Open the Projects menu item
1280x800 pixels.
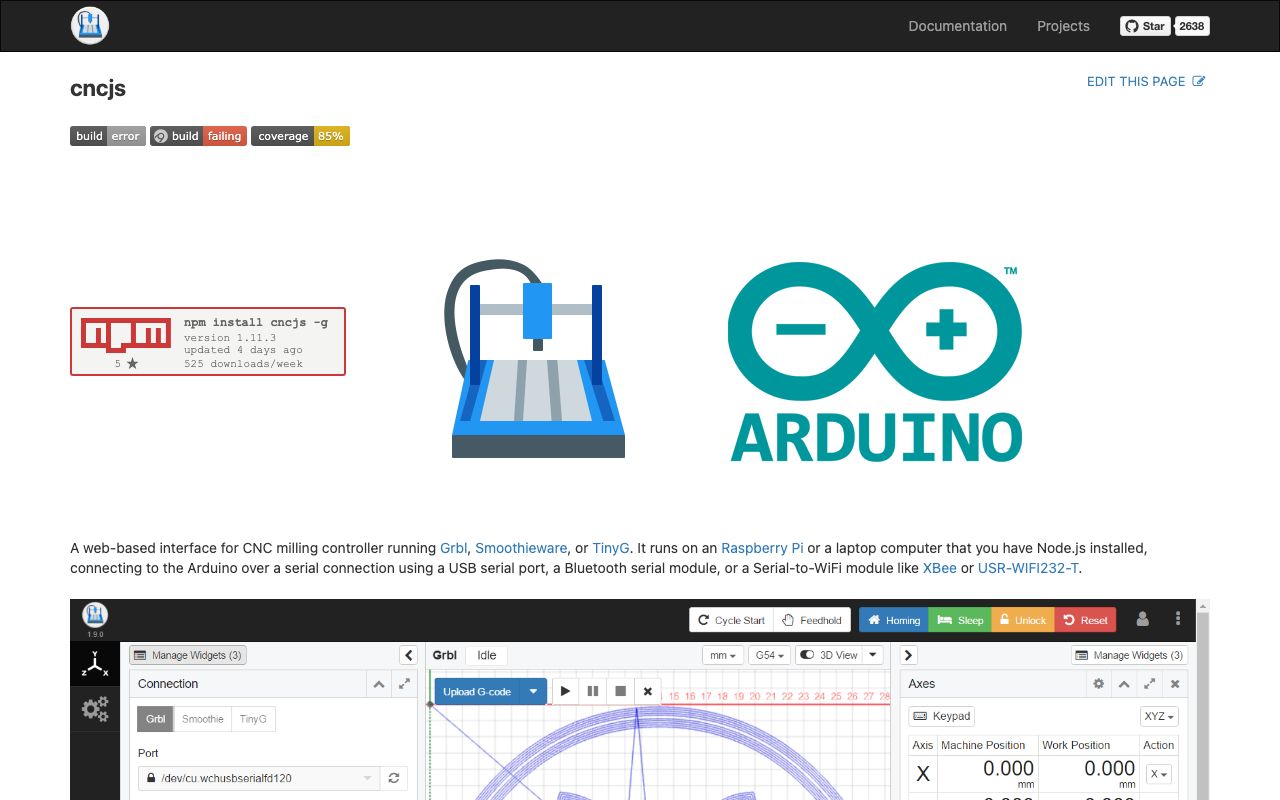click(1063, 26)
